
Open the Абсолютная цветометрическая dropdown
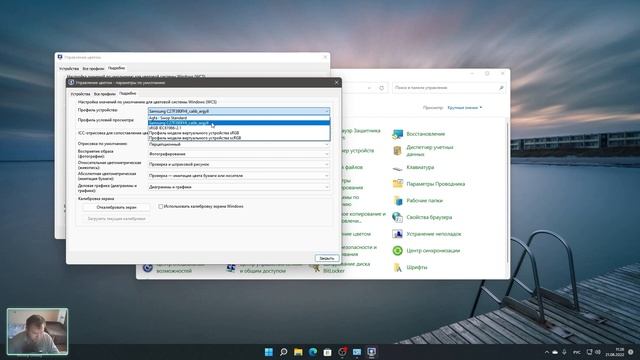point(239,176)
